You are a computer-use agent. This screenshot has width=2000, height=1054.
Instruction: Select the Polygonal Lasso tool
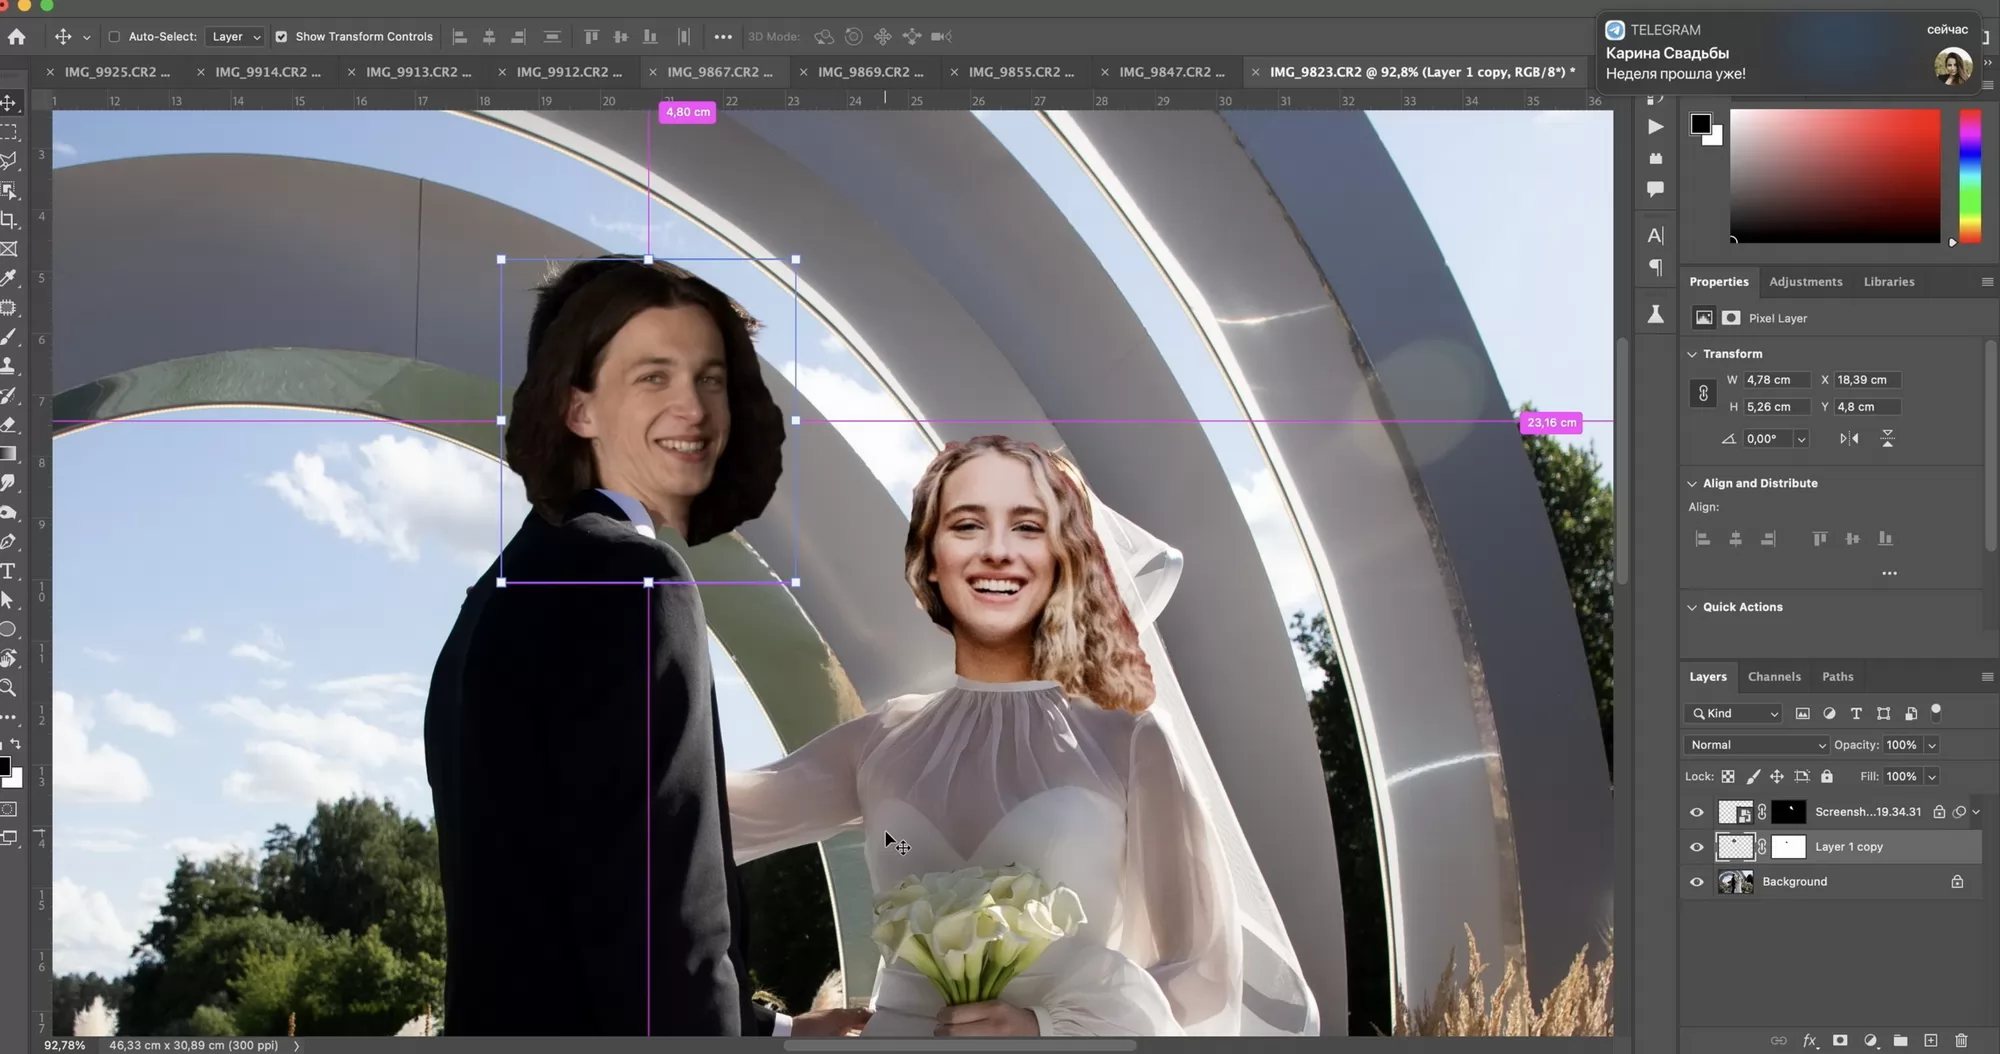click(x=9, y=161)
